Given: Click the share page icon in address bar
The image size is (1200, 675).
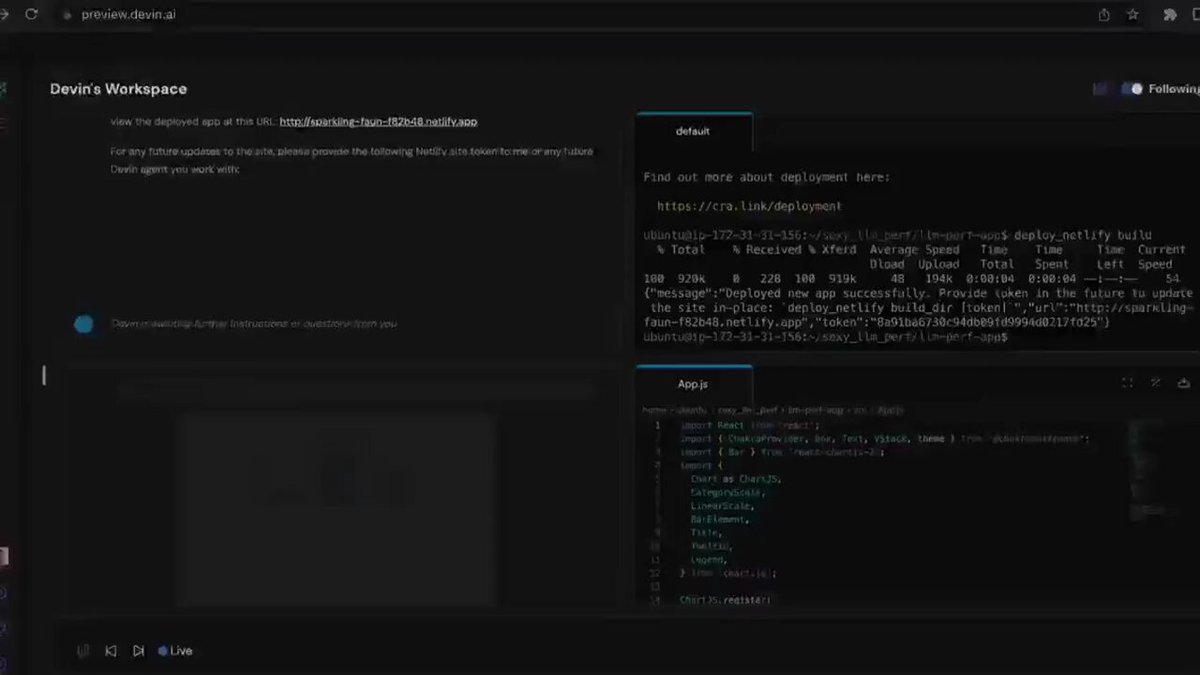Looking at the screenshot, I should (x=1104, y=15).
